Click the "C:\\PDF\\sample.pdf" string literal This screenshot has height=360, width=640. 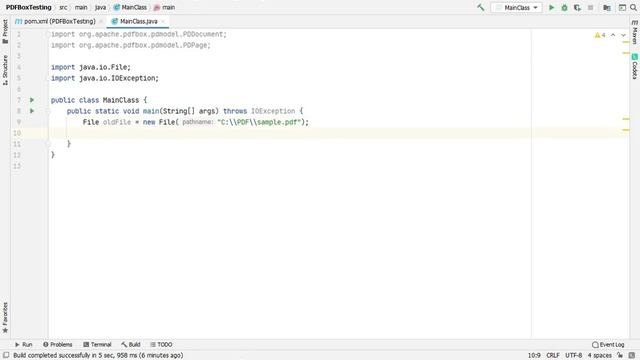259,122
